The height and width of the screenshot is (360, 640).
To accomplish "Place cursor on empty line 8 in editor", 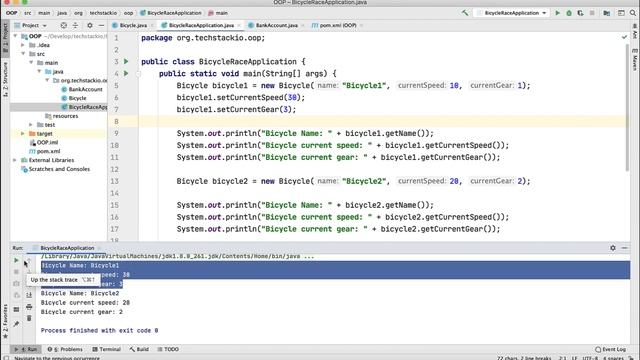I will pos(383,121).
